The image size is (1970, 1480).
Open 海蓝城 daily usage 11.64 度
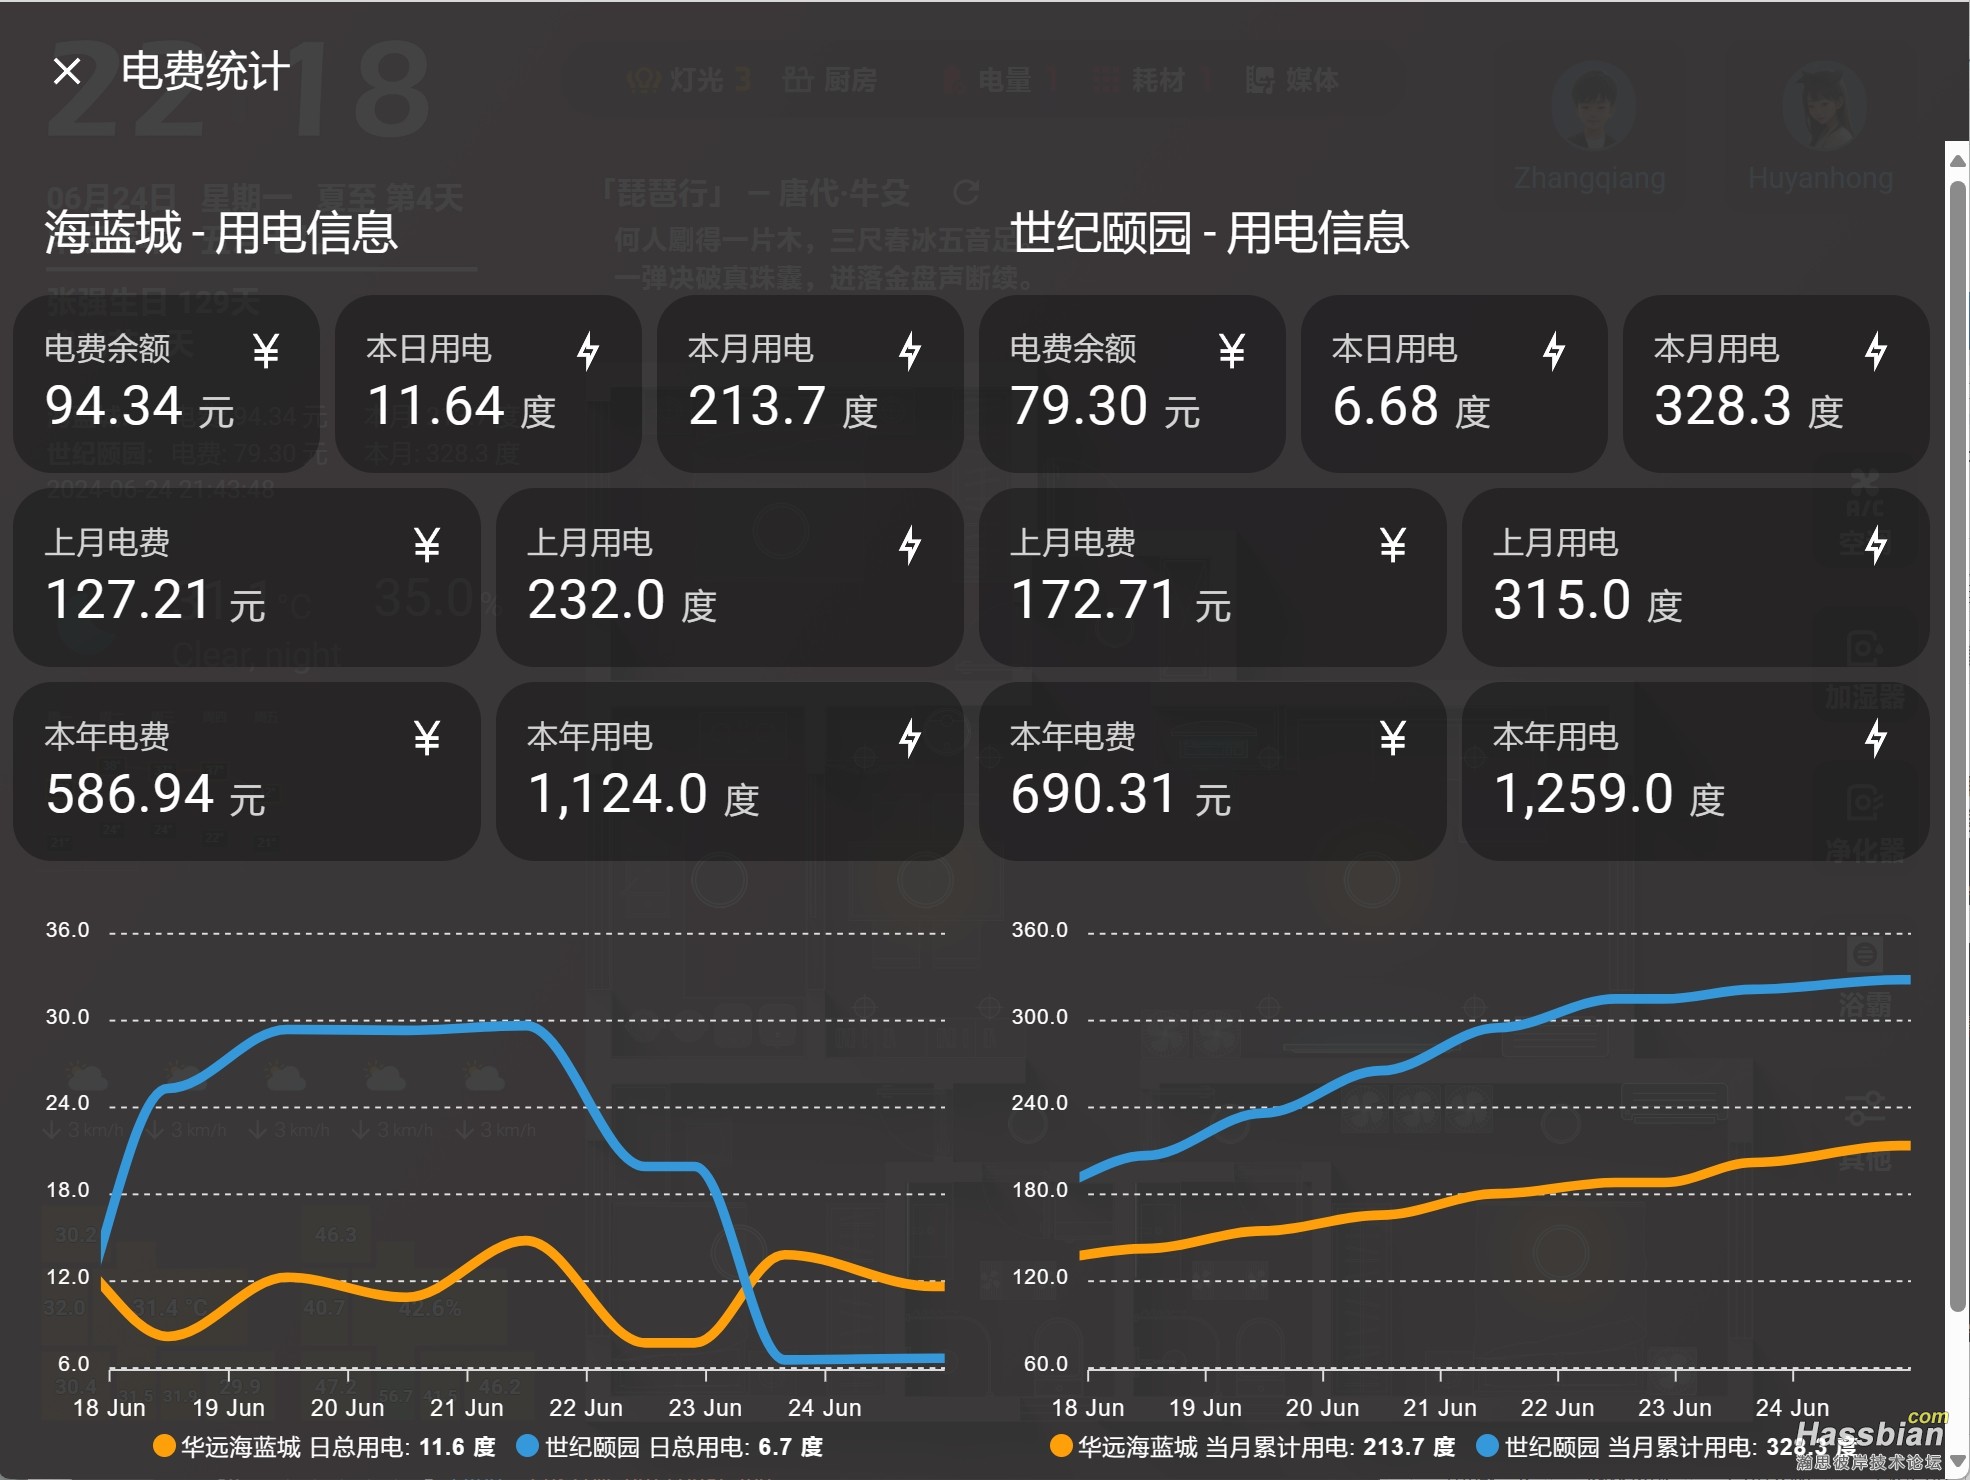(x=462, y=407)
